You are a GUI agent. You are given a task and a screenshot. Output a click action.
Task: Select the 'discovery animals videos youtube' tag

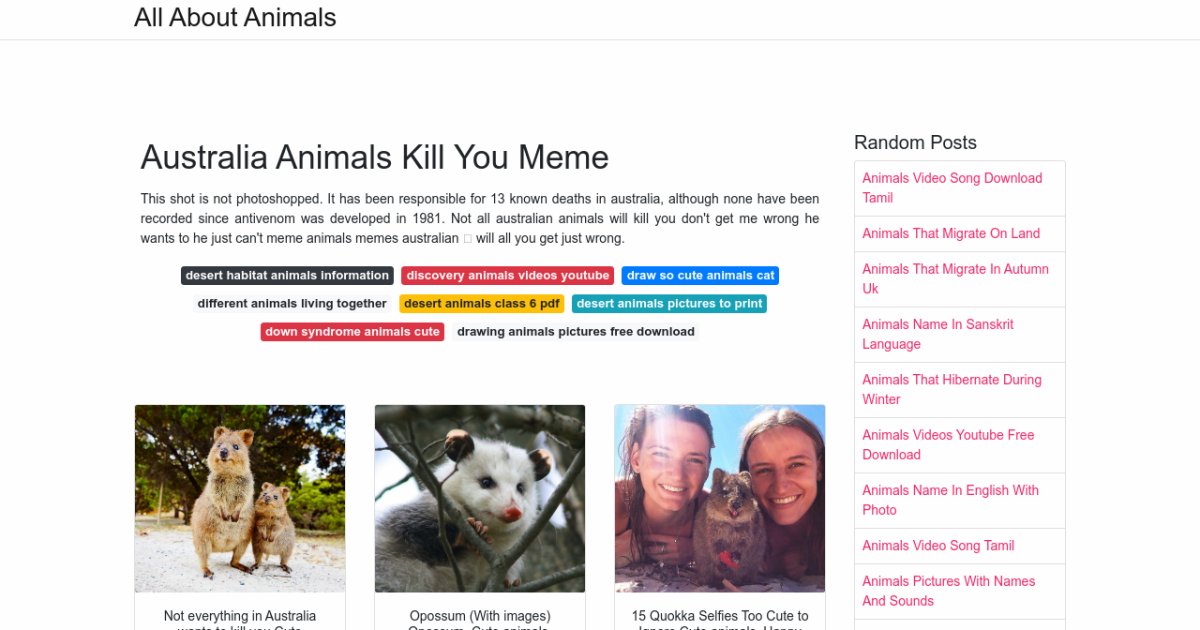point(507,276)
